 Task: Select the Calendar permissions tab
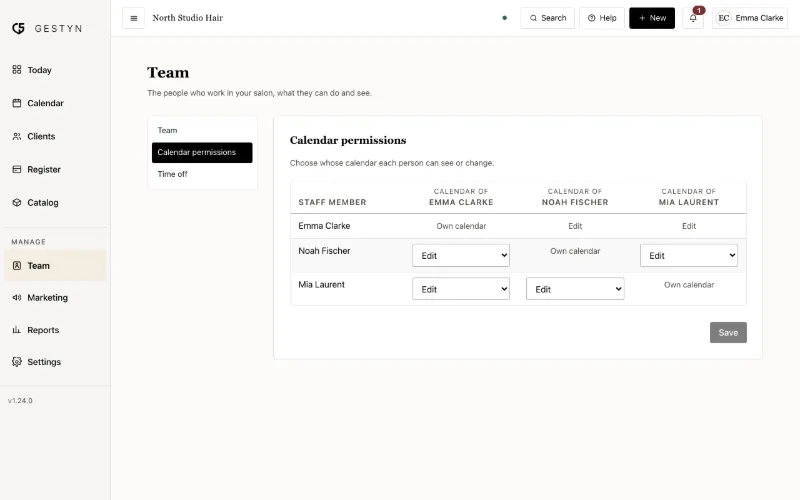(x=202, y=153)
